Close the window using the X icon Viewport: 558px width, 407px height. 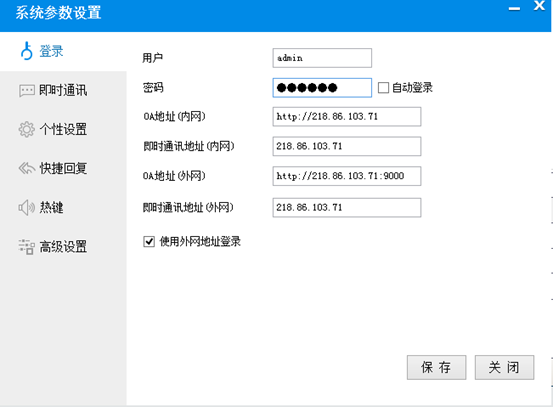[539, 5]
